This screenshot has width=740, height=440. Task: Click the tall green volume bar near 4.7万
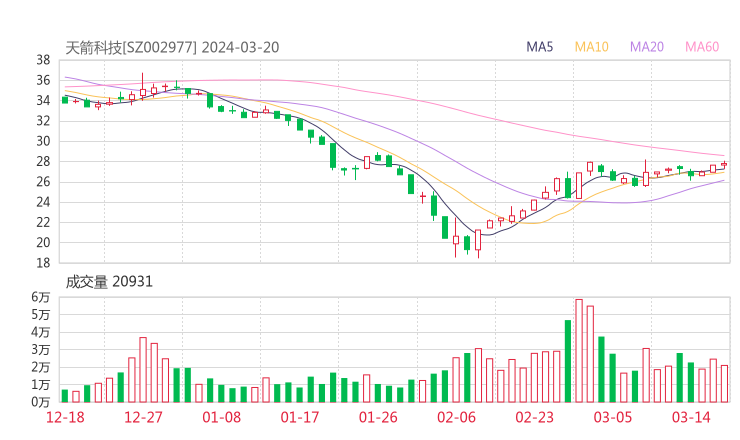click(568, 361)
